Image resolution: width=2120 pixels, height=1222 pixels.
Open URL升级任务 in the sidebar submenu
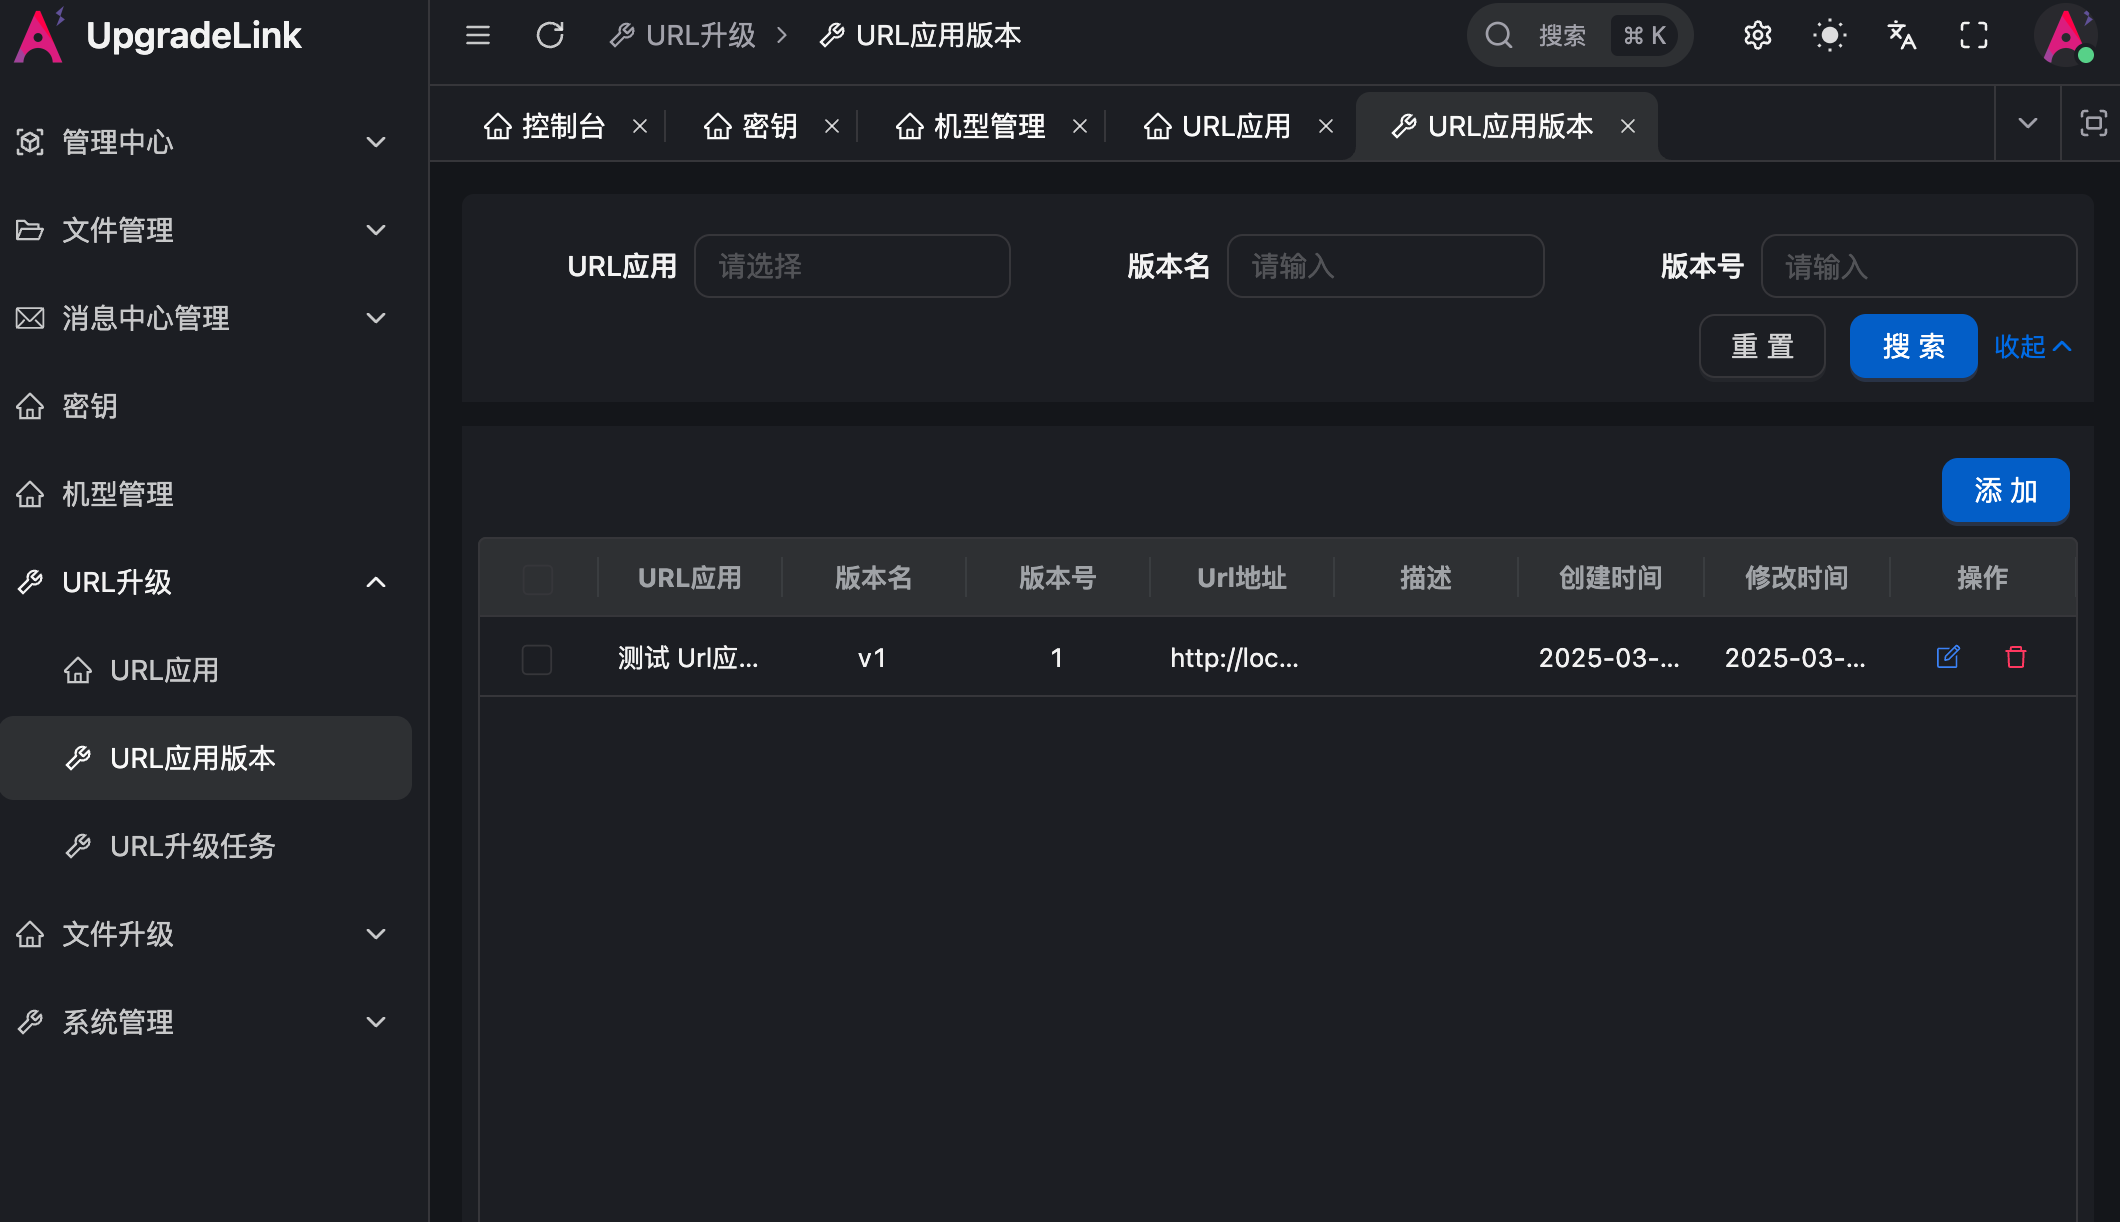tap(206, 846)
